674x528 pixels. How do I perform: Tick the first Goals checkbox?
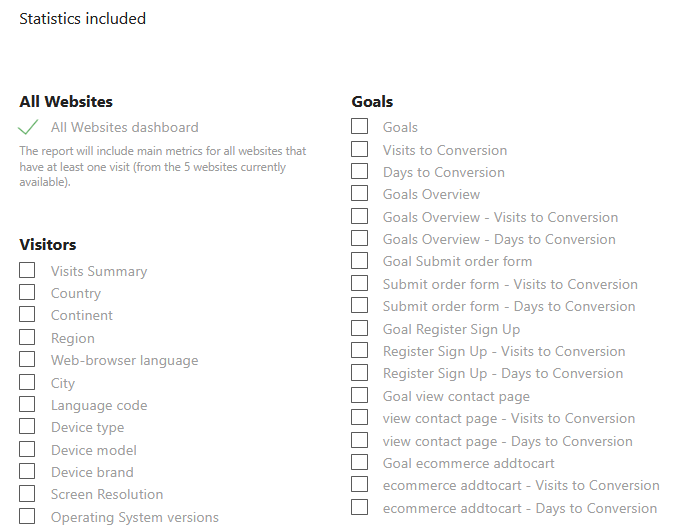[x=360, y=127]
